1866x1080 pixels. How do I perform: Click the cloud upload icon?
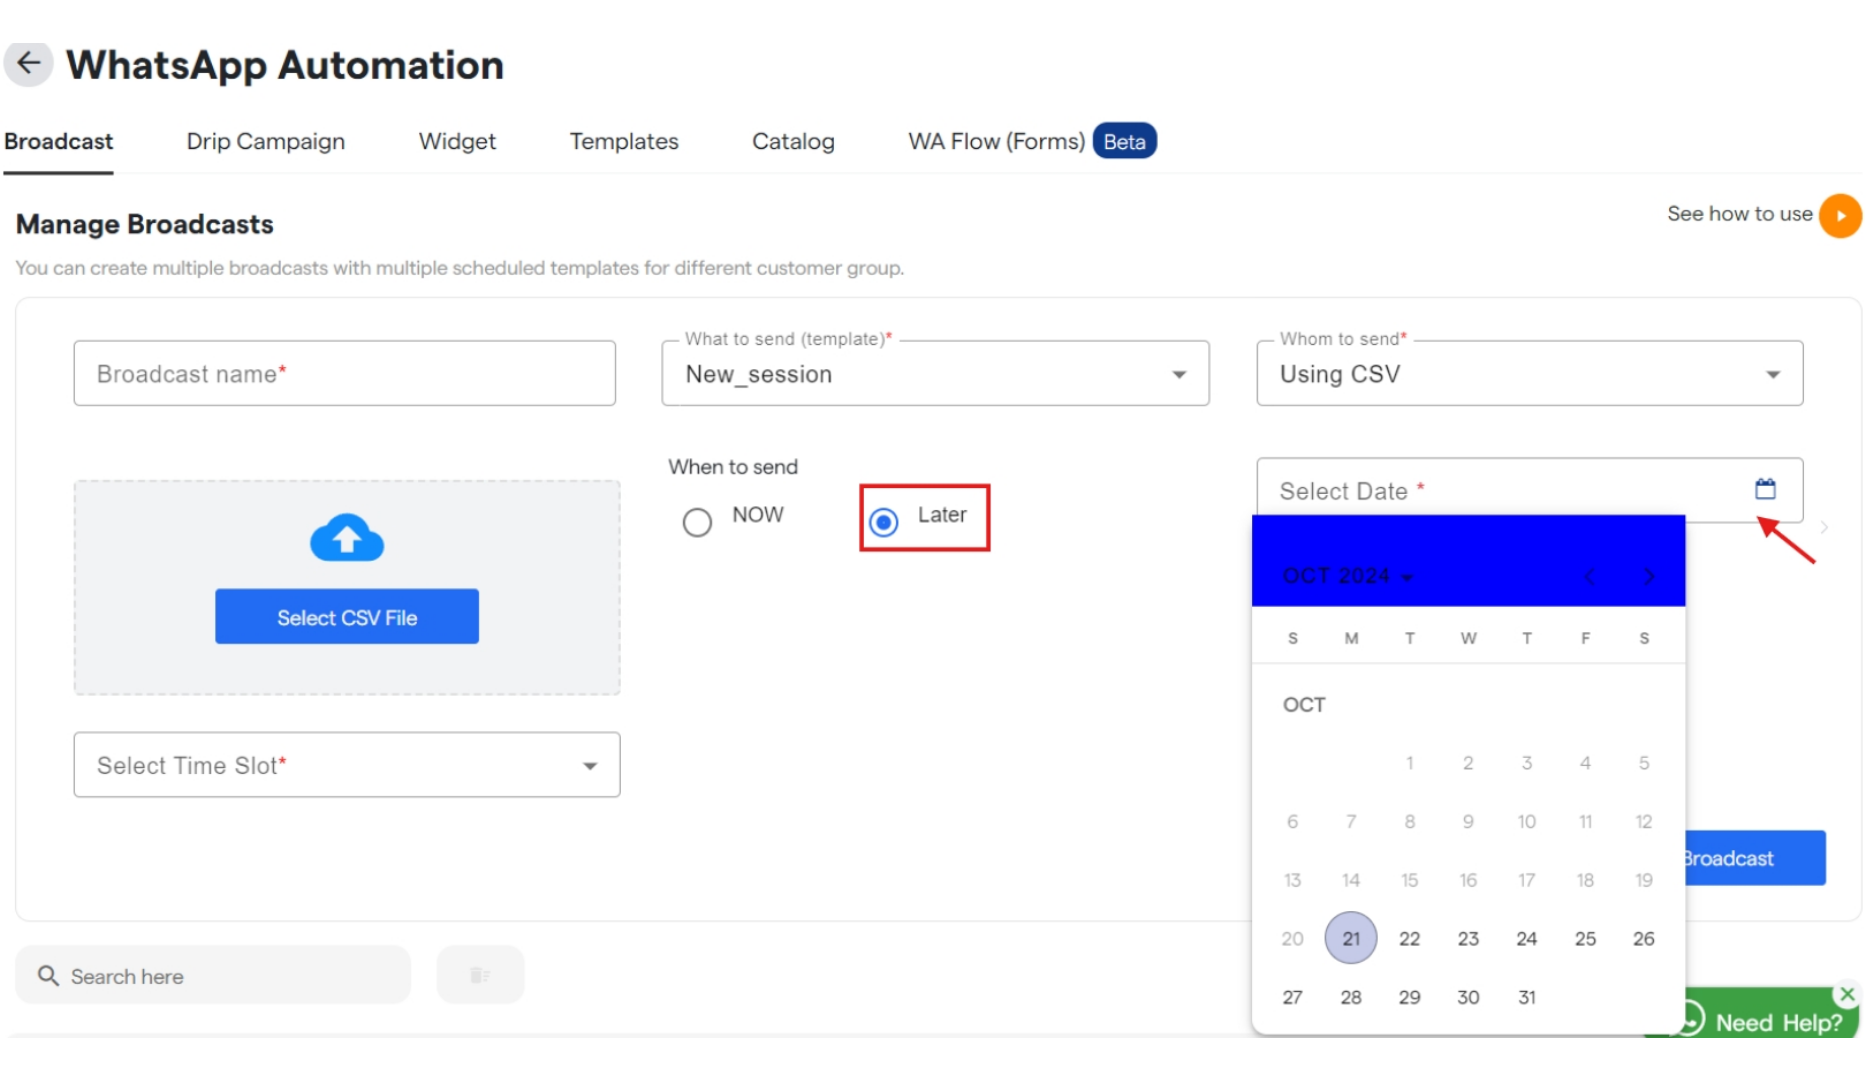click(x=347, y=538)
